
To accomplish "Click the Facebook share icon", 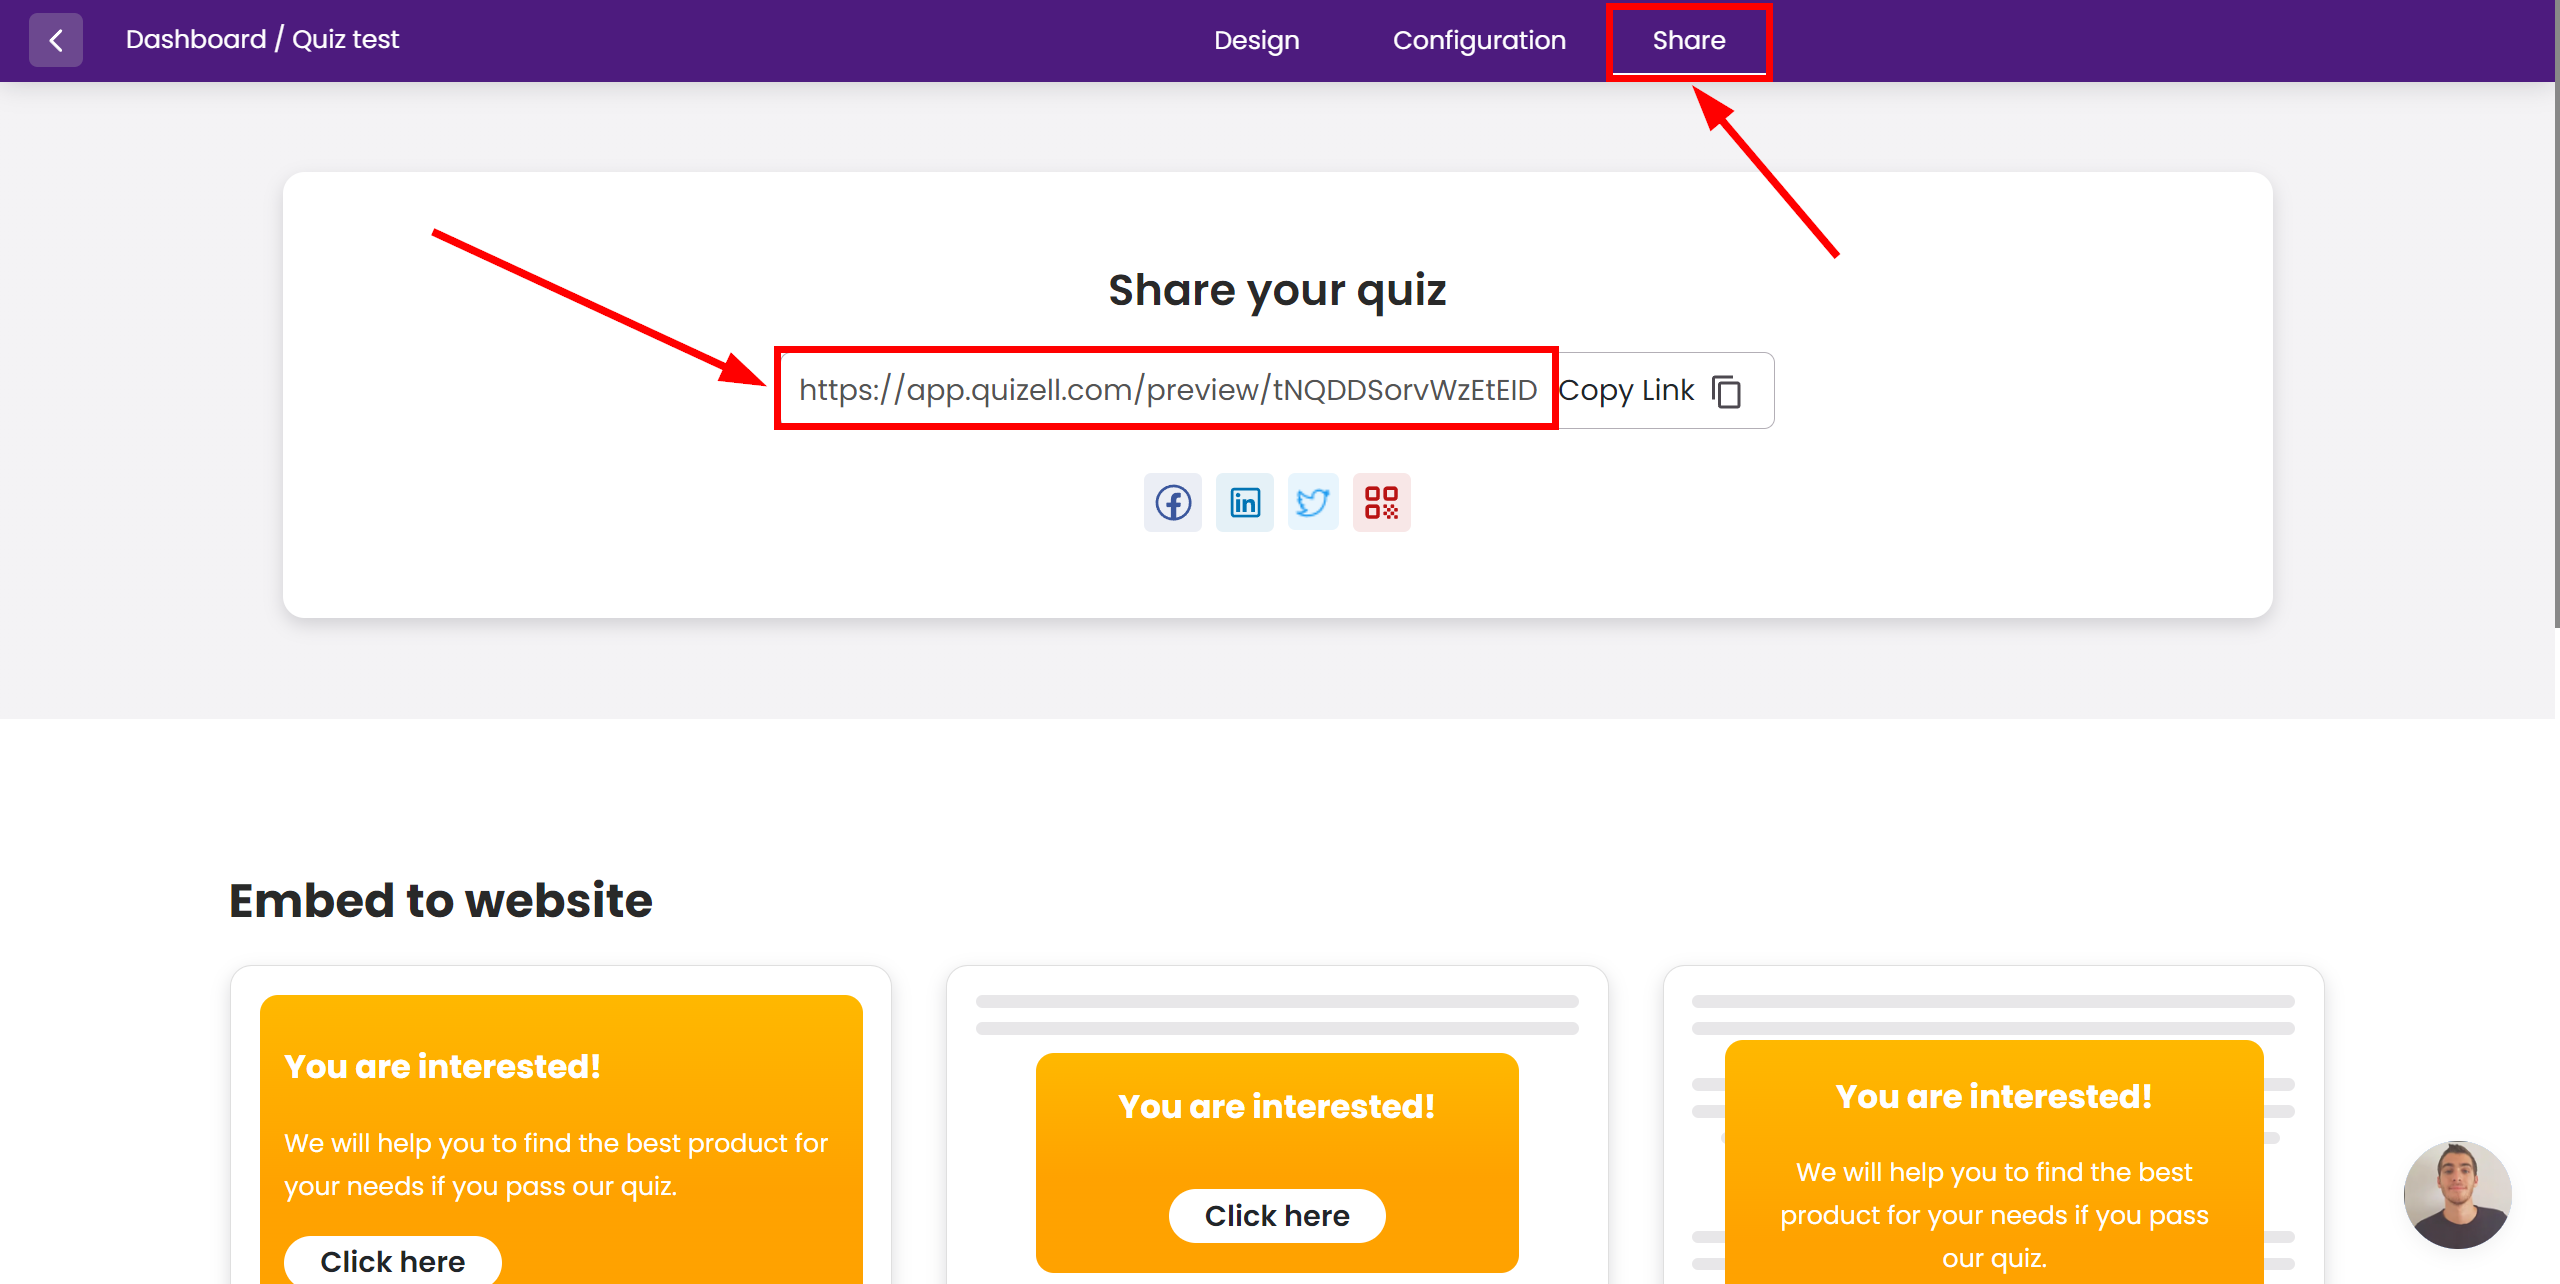I will point(1175,503).
